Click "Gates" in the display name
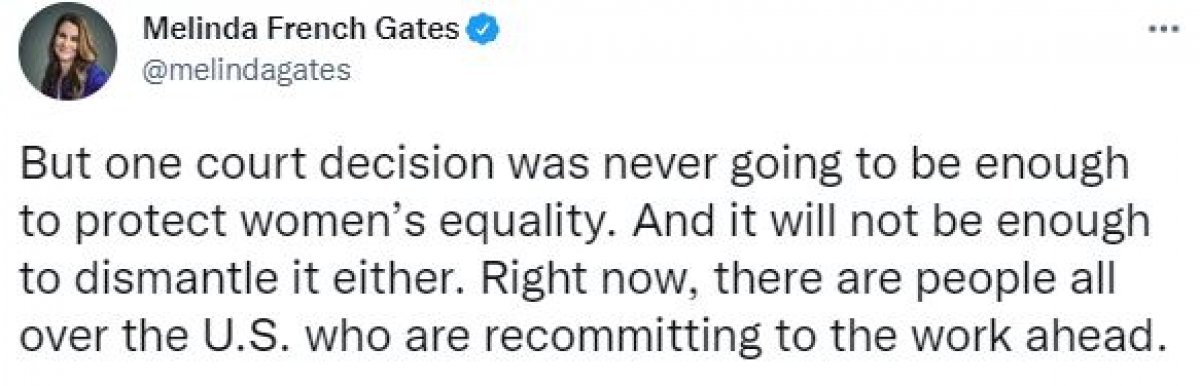The width and height of the screenshot is (1200, 386). pos(425,32)
